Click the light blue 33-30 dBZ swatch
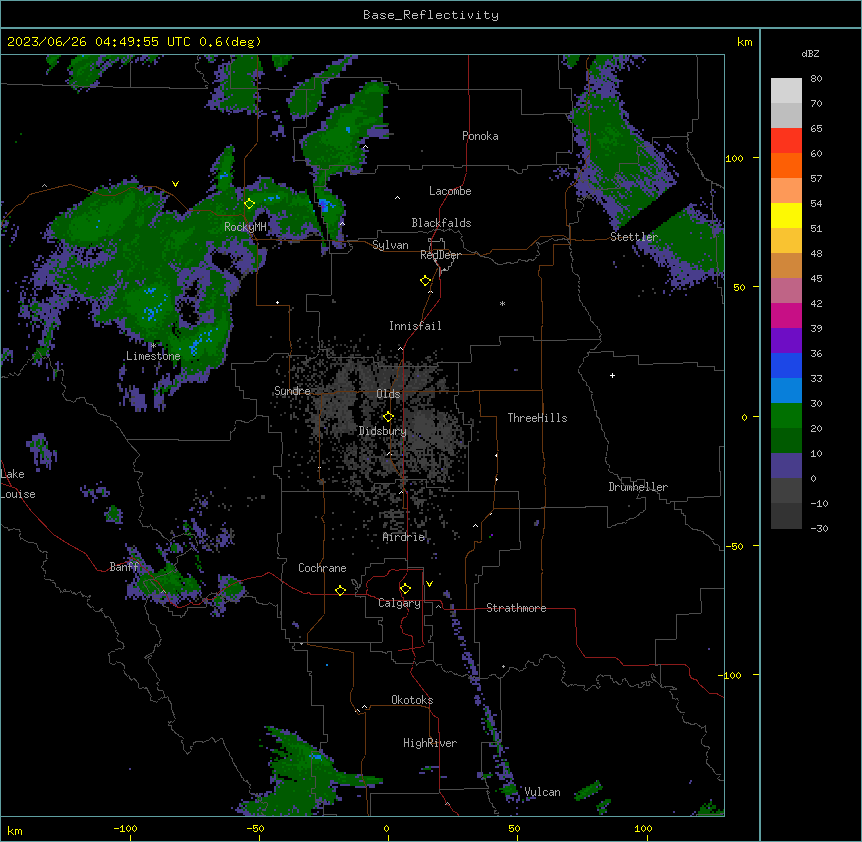The image size is (862, 842). pyautogui.click(x=786, y=391)
